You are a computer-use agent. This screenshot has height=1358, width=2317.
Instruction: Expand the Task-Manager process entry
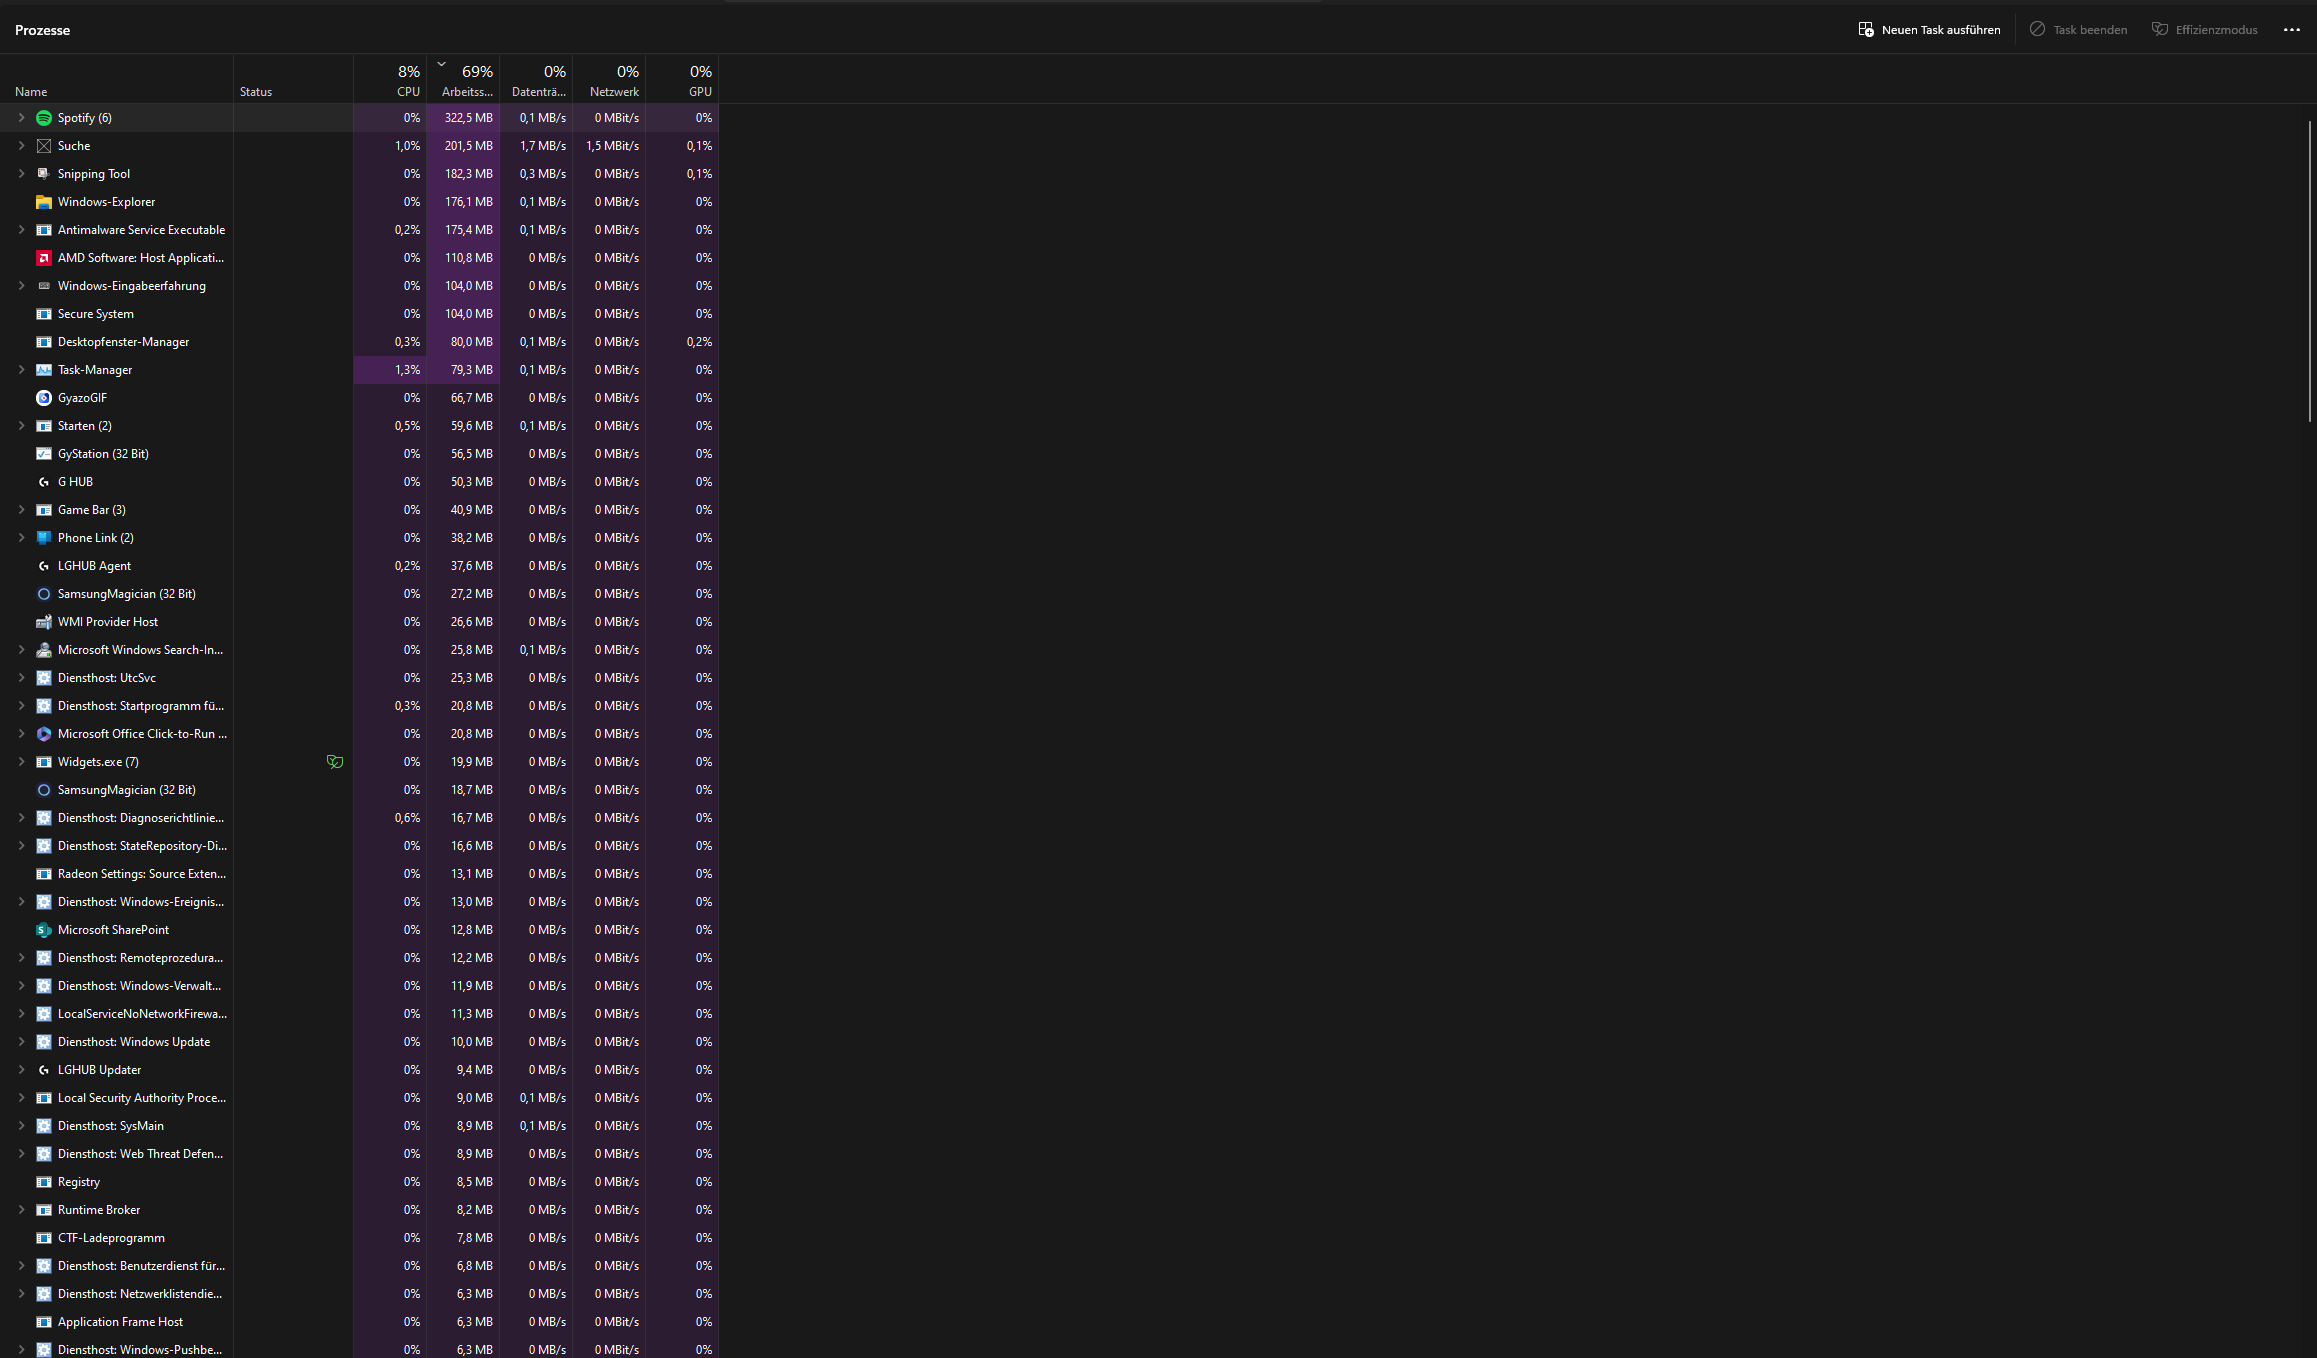pos(21,370)
